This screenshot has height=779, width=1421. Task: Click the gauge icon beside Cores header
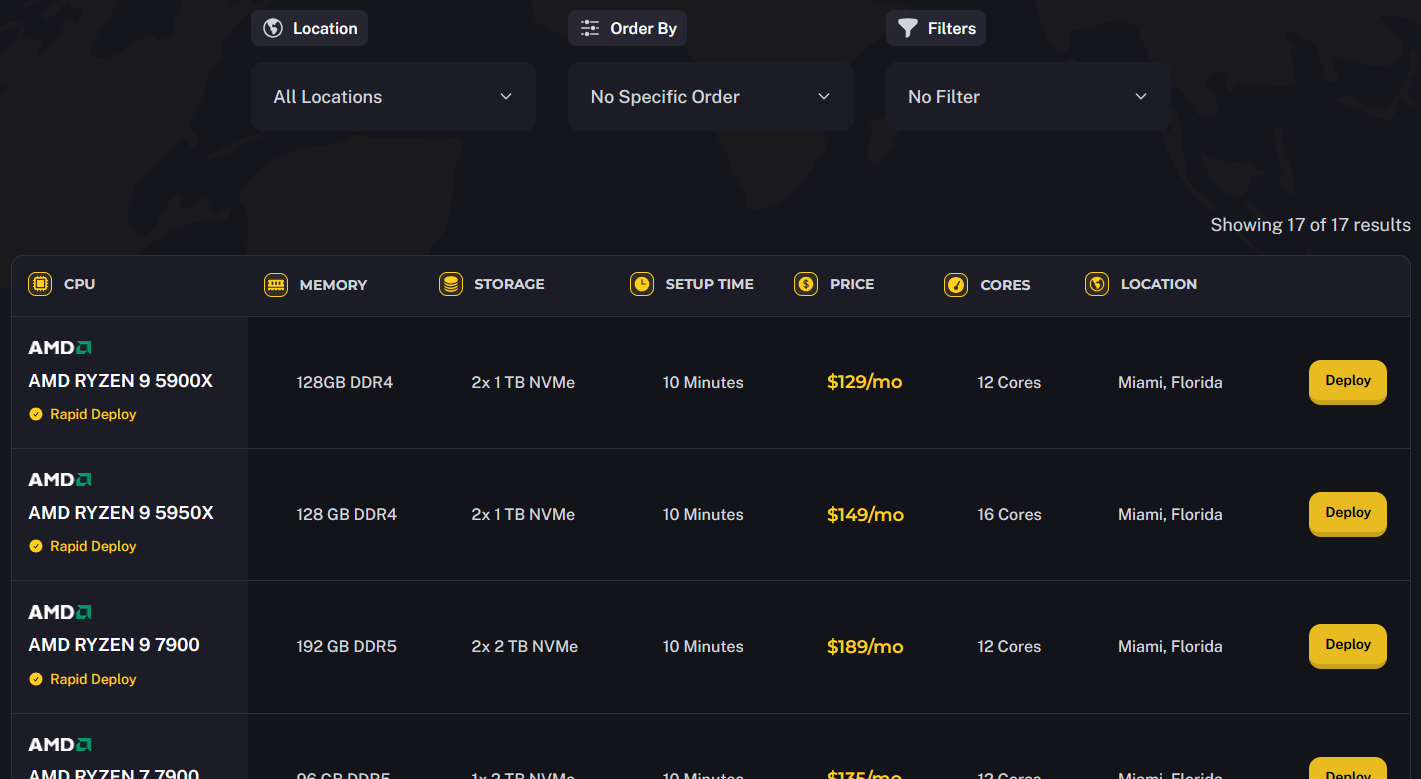(956, 285)
